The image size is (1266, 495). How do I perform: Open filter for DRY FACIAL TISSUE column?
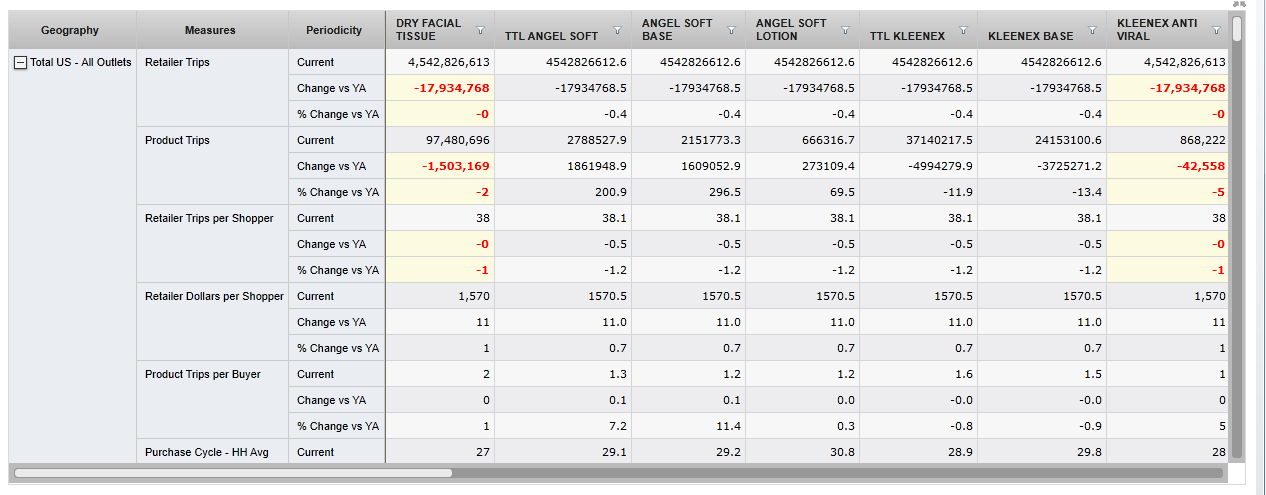click(x=481, y=30)
